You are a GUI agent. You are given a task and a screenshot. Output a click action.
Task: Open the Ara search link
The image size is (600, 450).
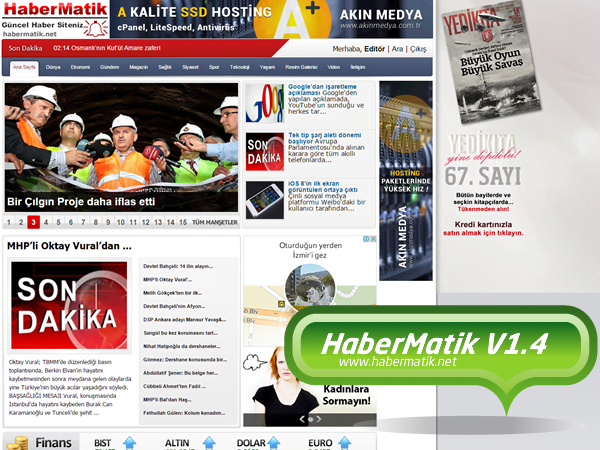(x=397, y=49)
